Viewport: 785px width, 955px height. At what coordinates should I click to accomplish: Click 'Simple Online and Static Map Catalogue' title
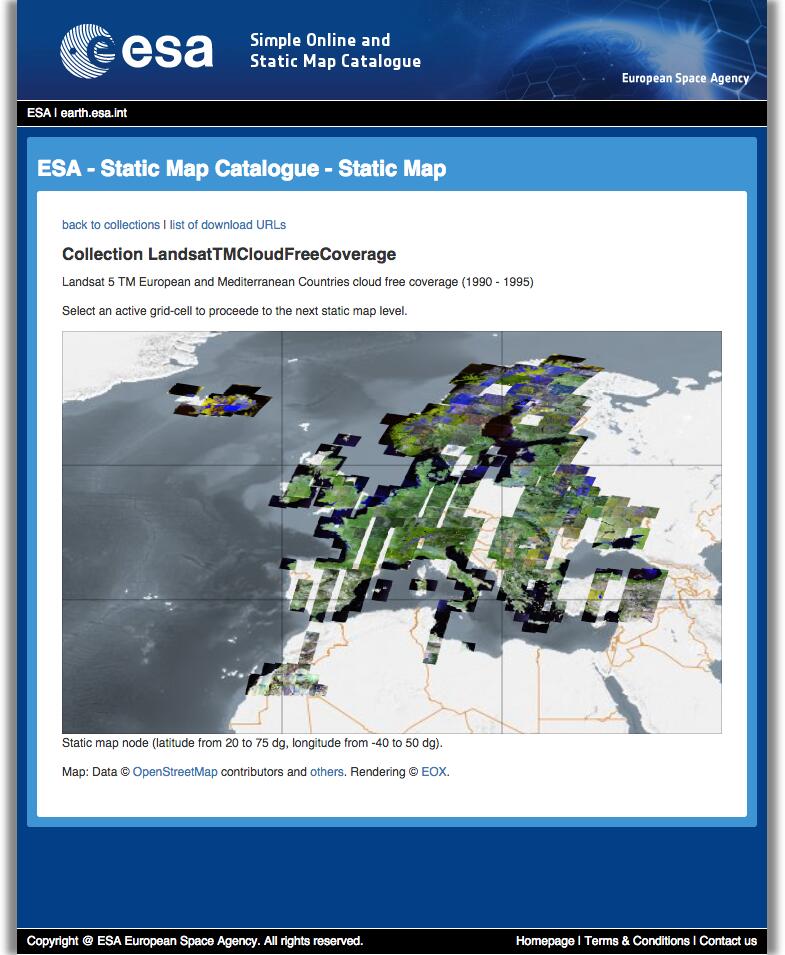[336, 51]
